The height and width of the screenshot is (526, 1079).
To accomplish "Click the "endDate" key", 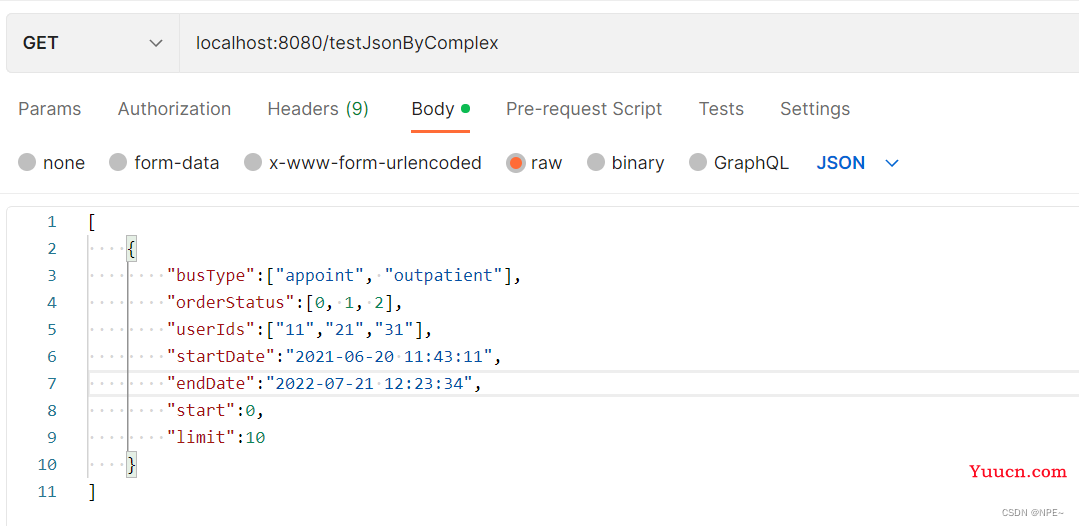I will pyautogui.click(x=211, y=383).
